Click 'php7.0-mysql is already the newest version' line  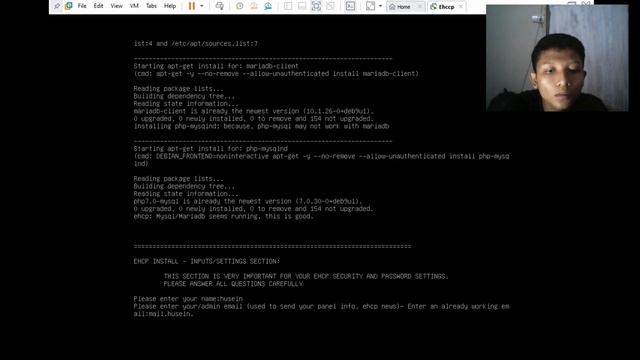(x=248, y=201)
